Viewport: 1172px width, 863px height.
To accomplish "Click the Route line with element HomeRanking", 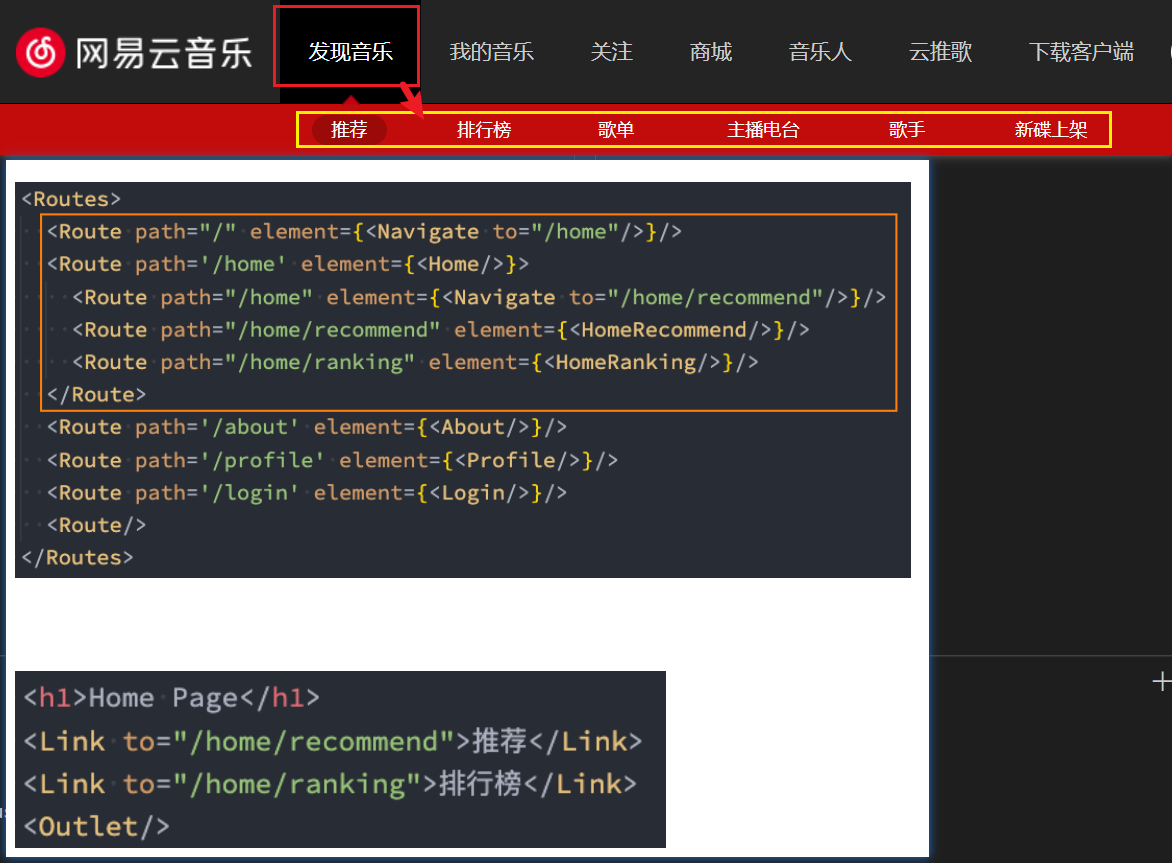I will click(x=415, y=362).
